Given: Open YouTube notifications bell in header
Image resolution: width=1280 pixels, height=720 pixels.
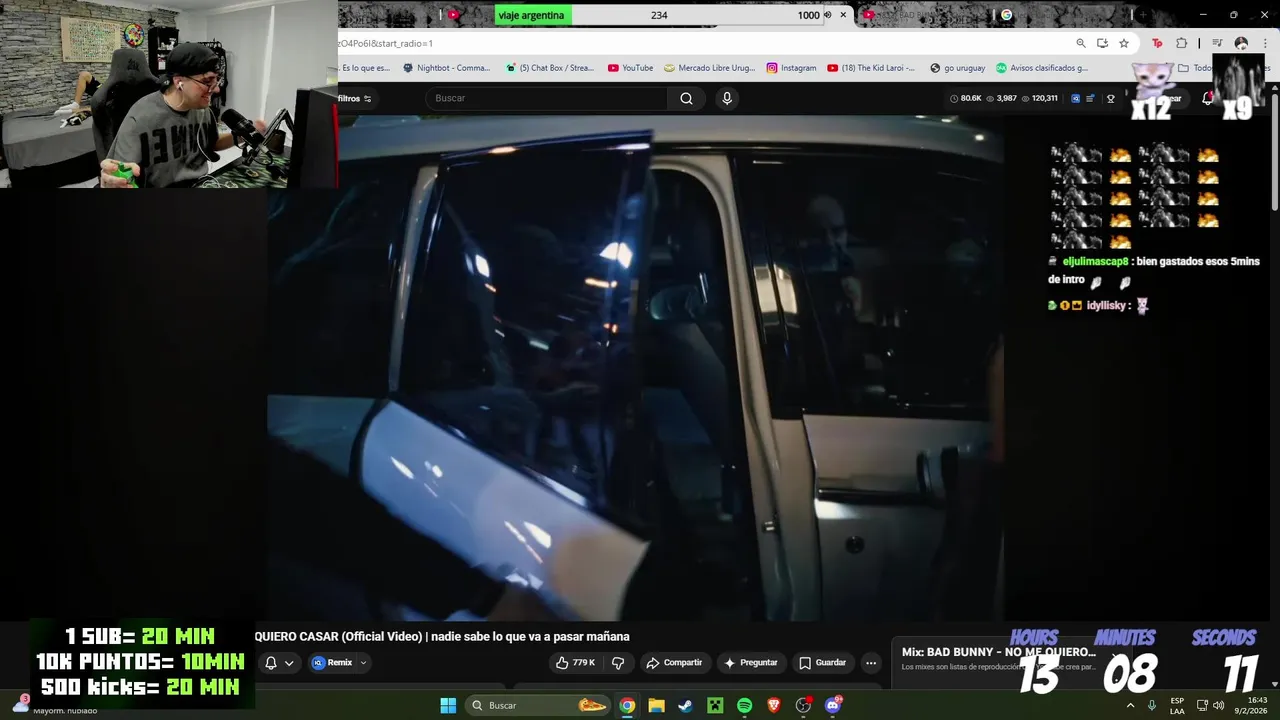Looking at the screenshot, I should pyautogui.click(x=1207, y=98).
